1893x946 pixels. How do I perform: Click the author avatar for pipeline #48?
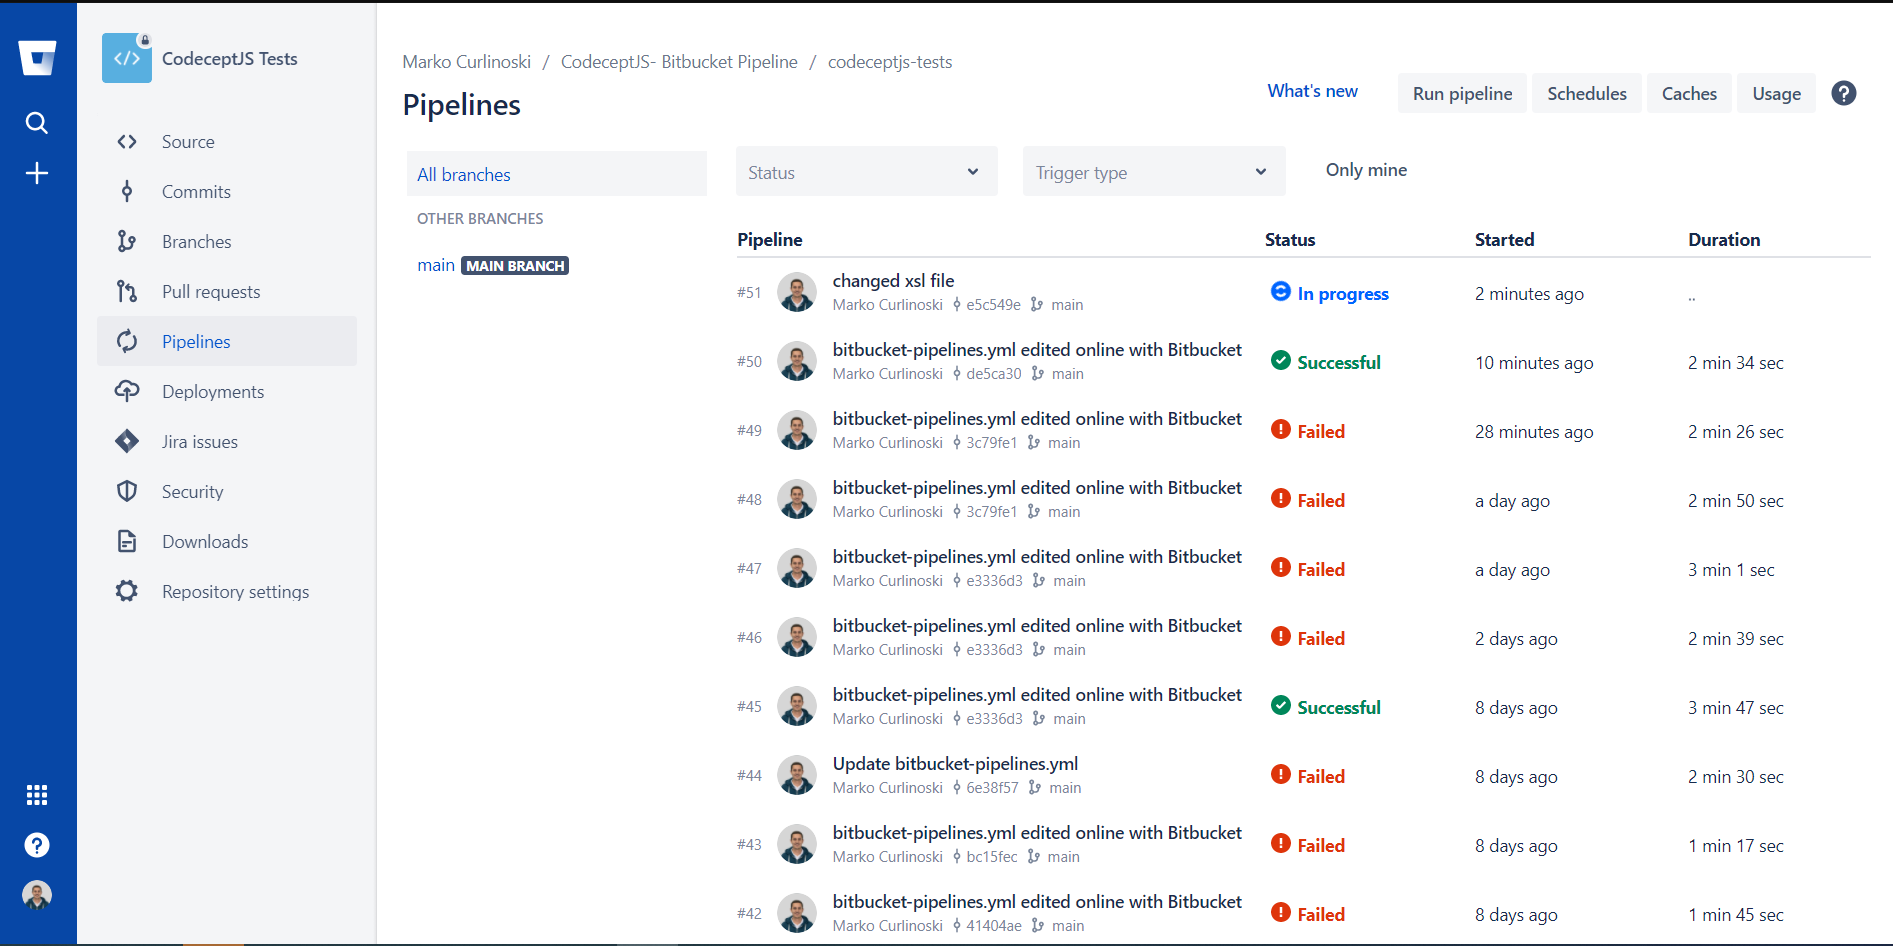click(797, 500)
